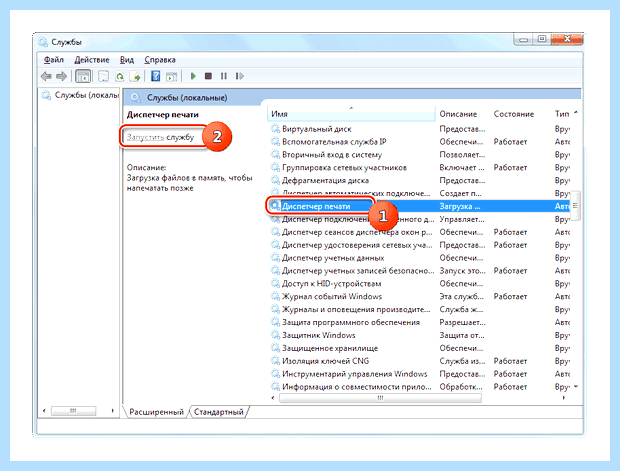Click the Pause service toolbar button
Image resolution: width=620 pixels, height=471 pixels.
tap(224, 76)
